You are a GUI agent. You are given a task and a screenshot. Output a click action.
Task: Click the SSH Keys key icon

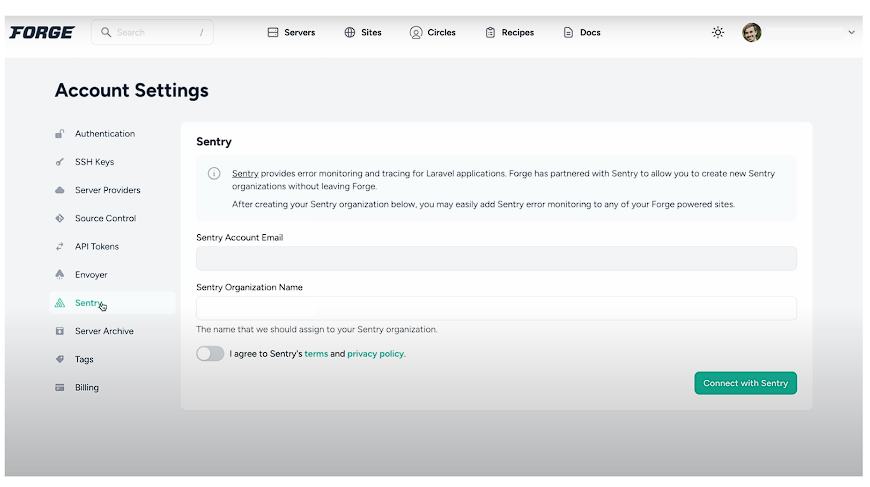click(x=60, y=162)
